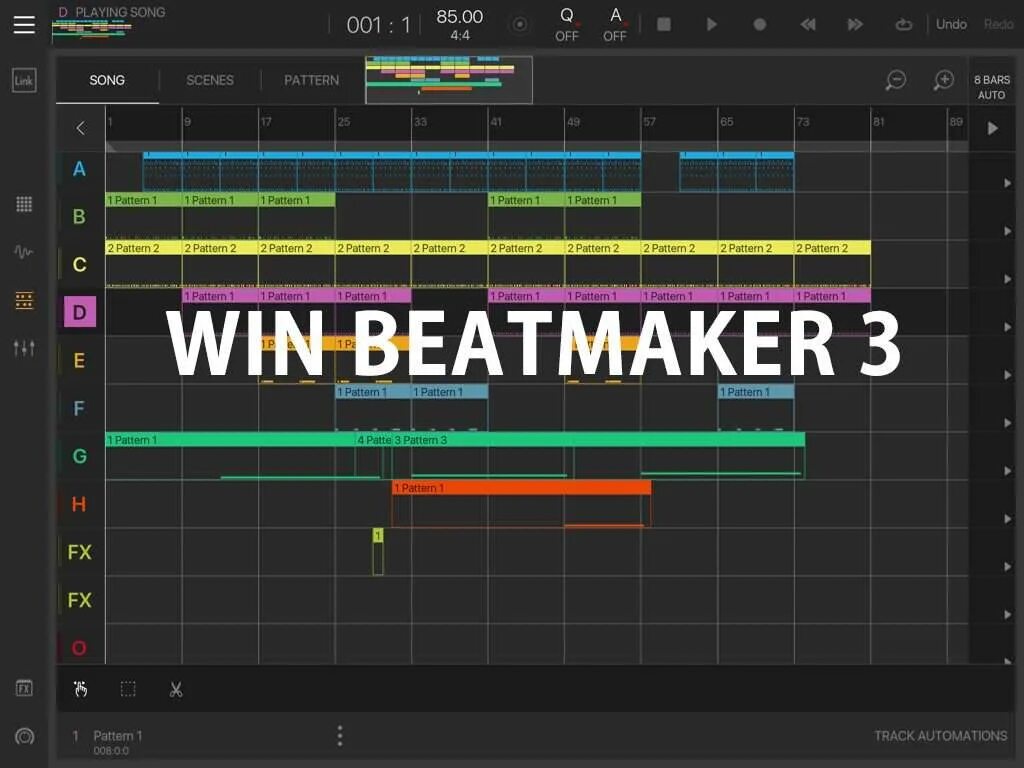This screenshot has height=768, width=1024.
Task: Expand track B arrow on right
Action: [1007, 231]
